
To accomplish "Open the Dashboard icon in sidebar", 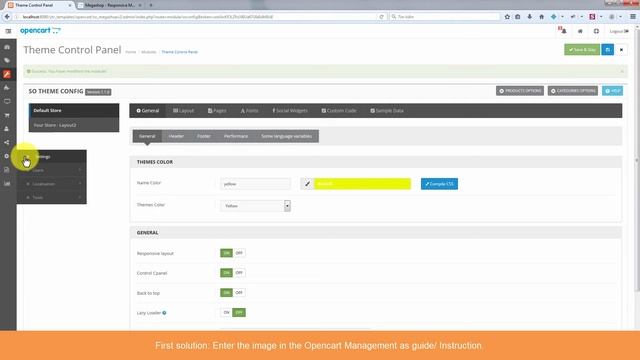I will tap(7, 47).
